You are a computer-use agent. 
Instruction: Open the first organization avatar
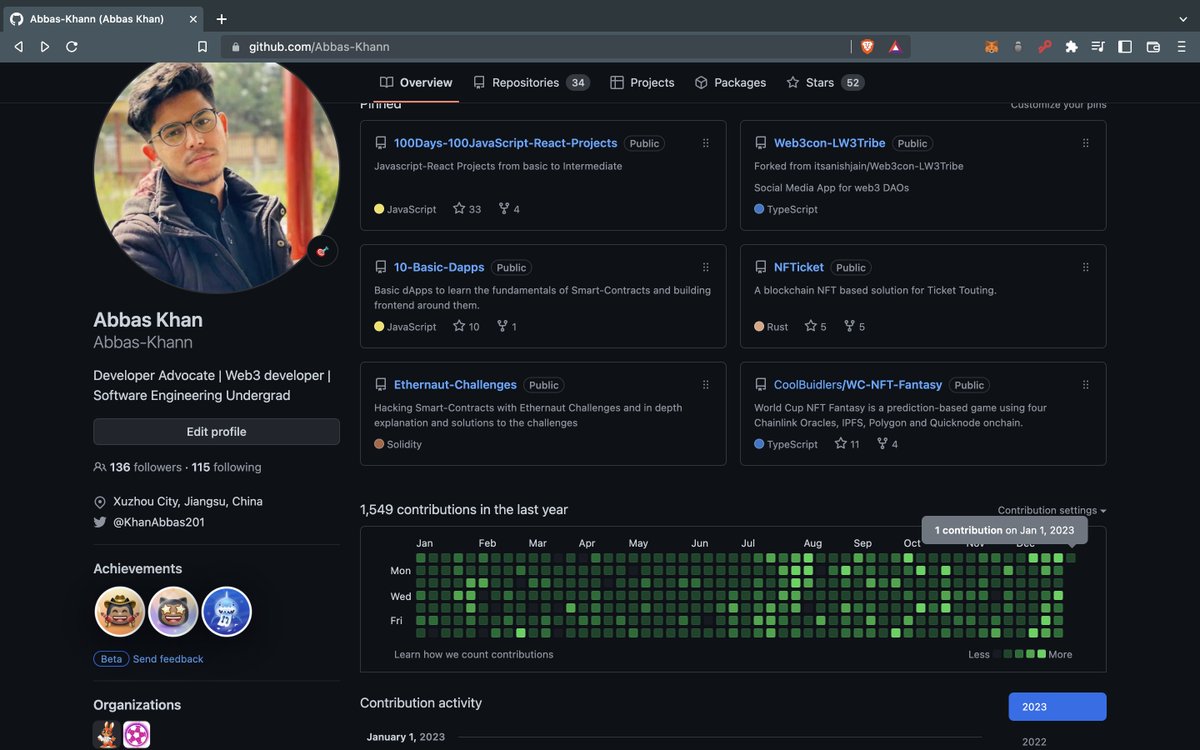click(x=106, y=735)
